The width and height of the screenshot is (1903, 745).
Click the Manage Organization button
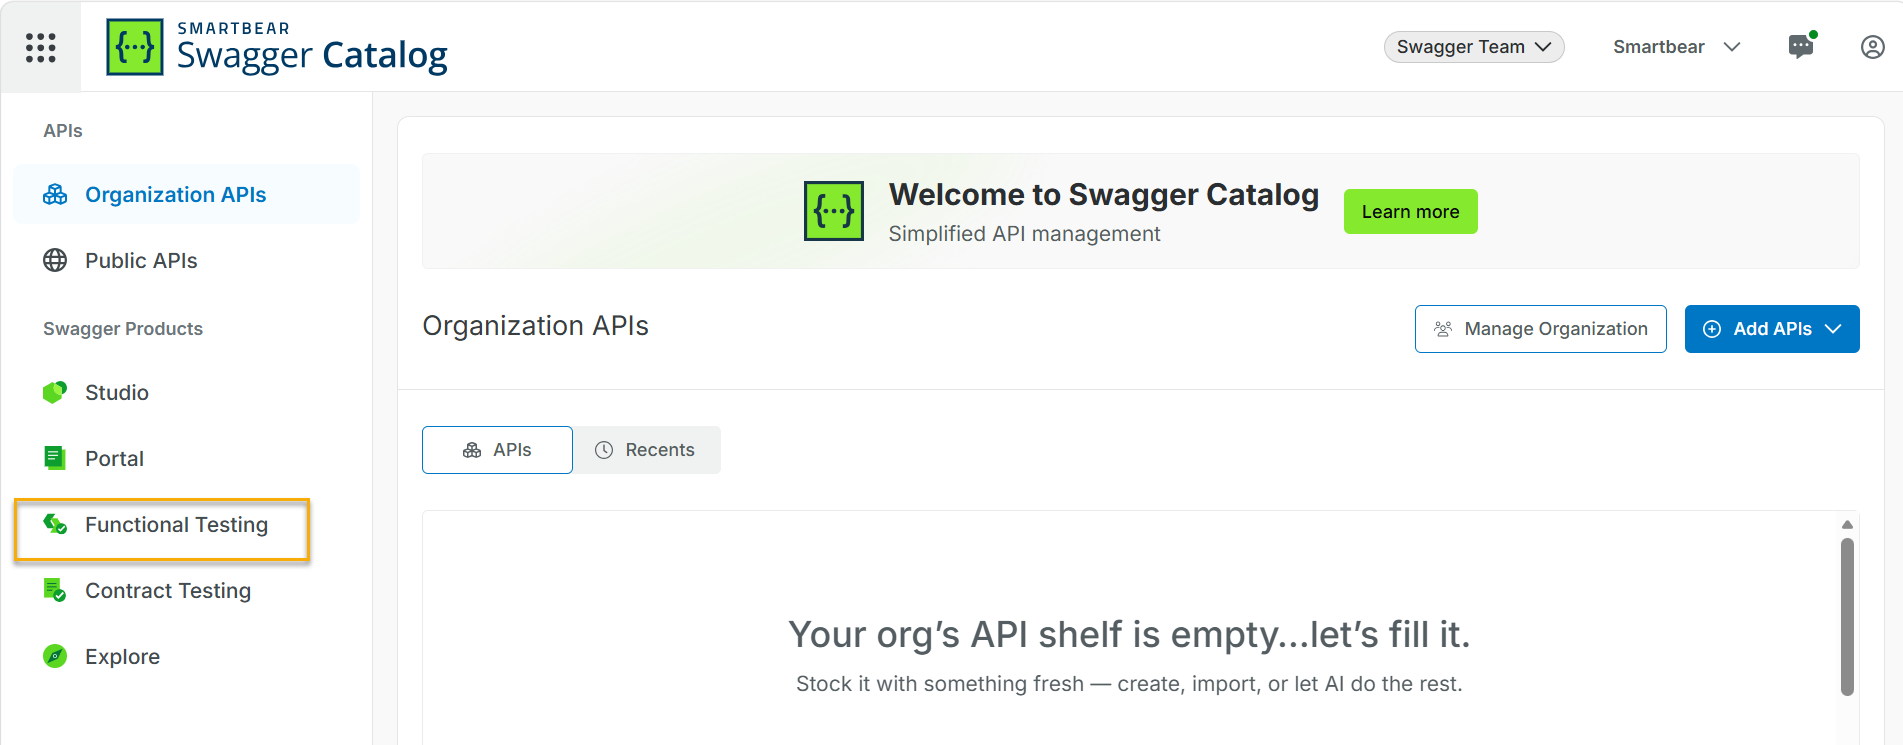point(1540,329)
